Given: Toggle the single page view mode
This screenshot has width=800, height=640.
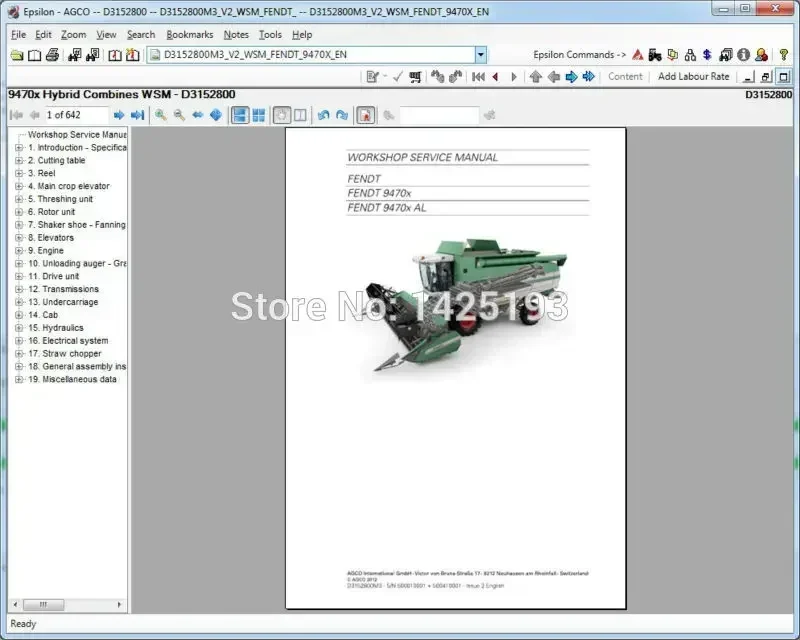Looking at the screenshot, I should [x=239, y=114].
